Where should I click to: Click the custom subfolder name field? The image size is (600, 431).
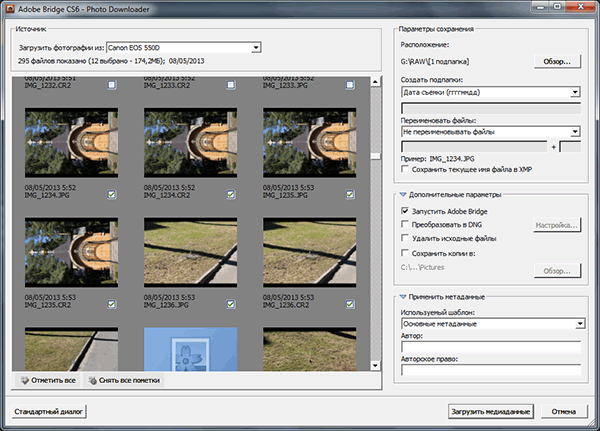pyautogui.click(x=491, y=108)
